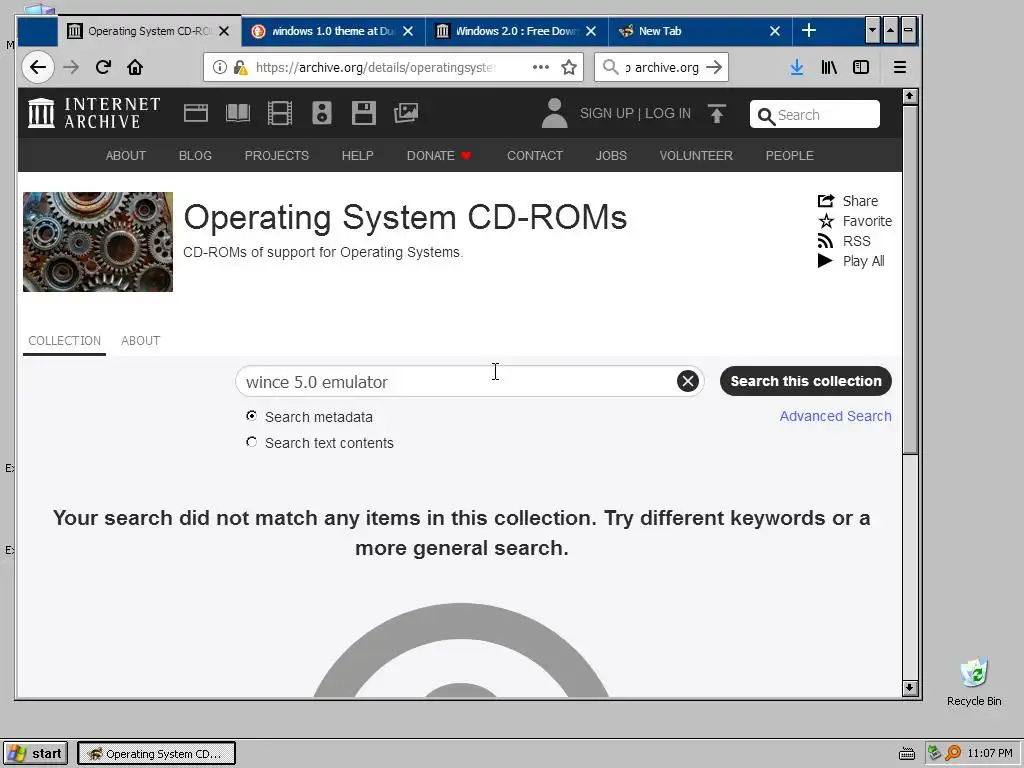The width and height of the screenshot is (1024, 768).
Task: Click the Internet Archive top Search box
Action: [815, 114]
